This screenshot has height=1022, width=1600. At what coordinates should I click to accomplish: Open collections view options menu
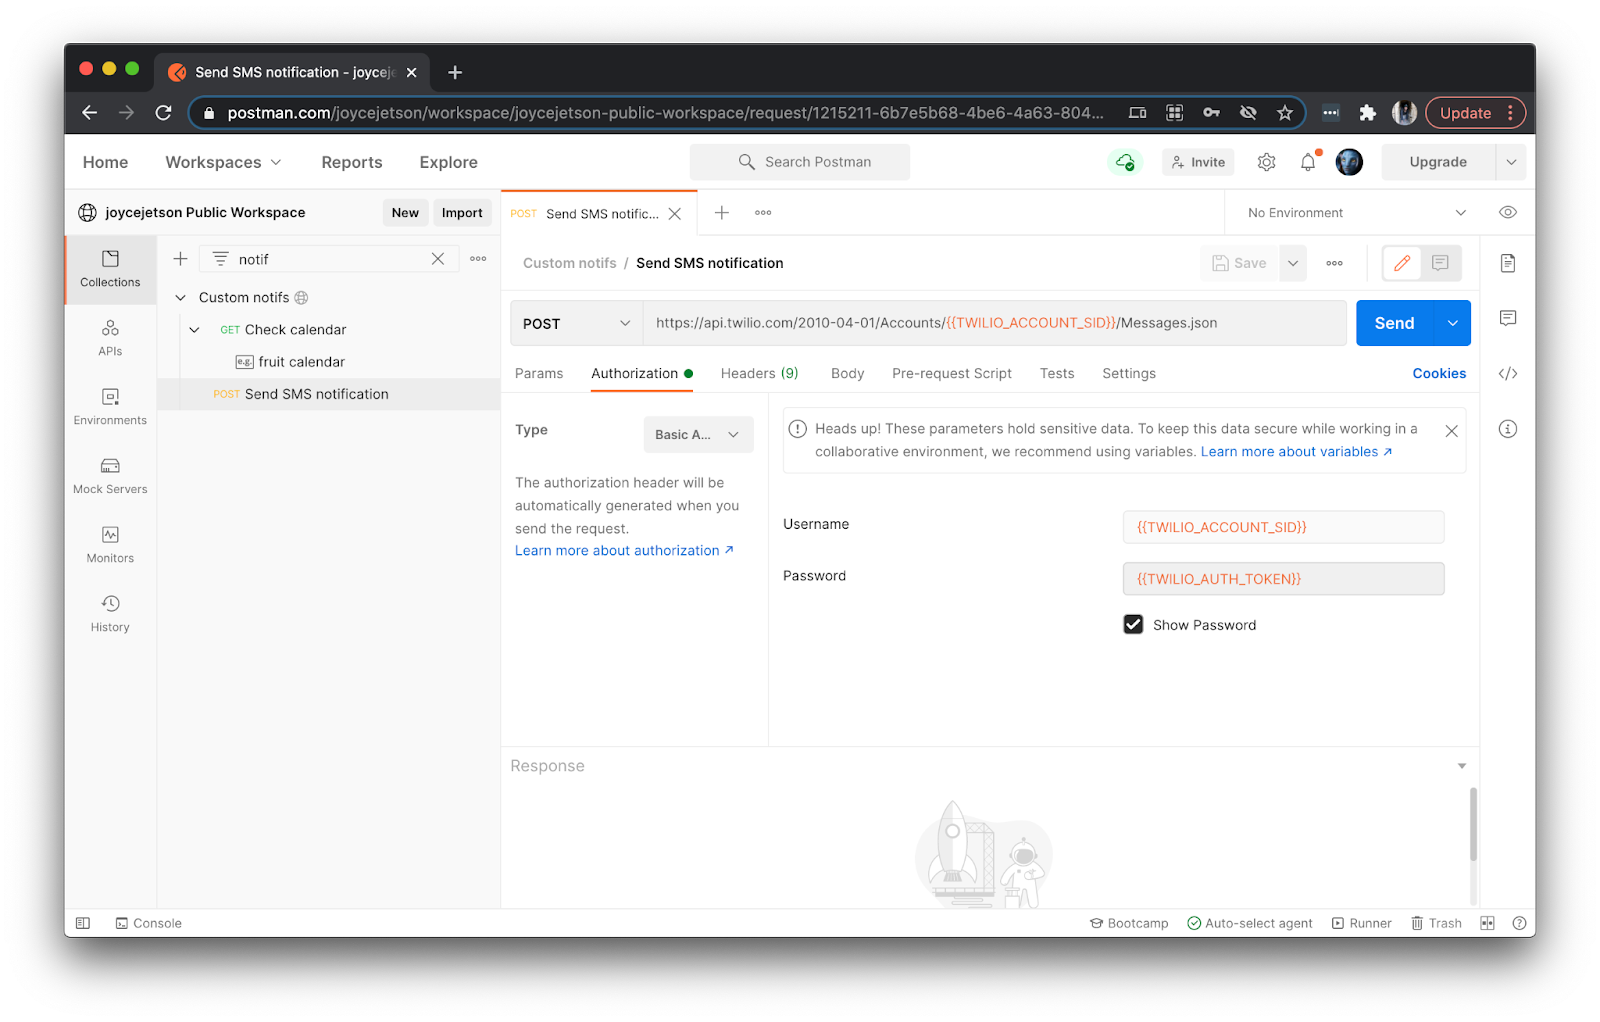[x=478, y=259]
